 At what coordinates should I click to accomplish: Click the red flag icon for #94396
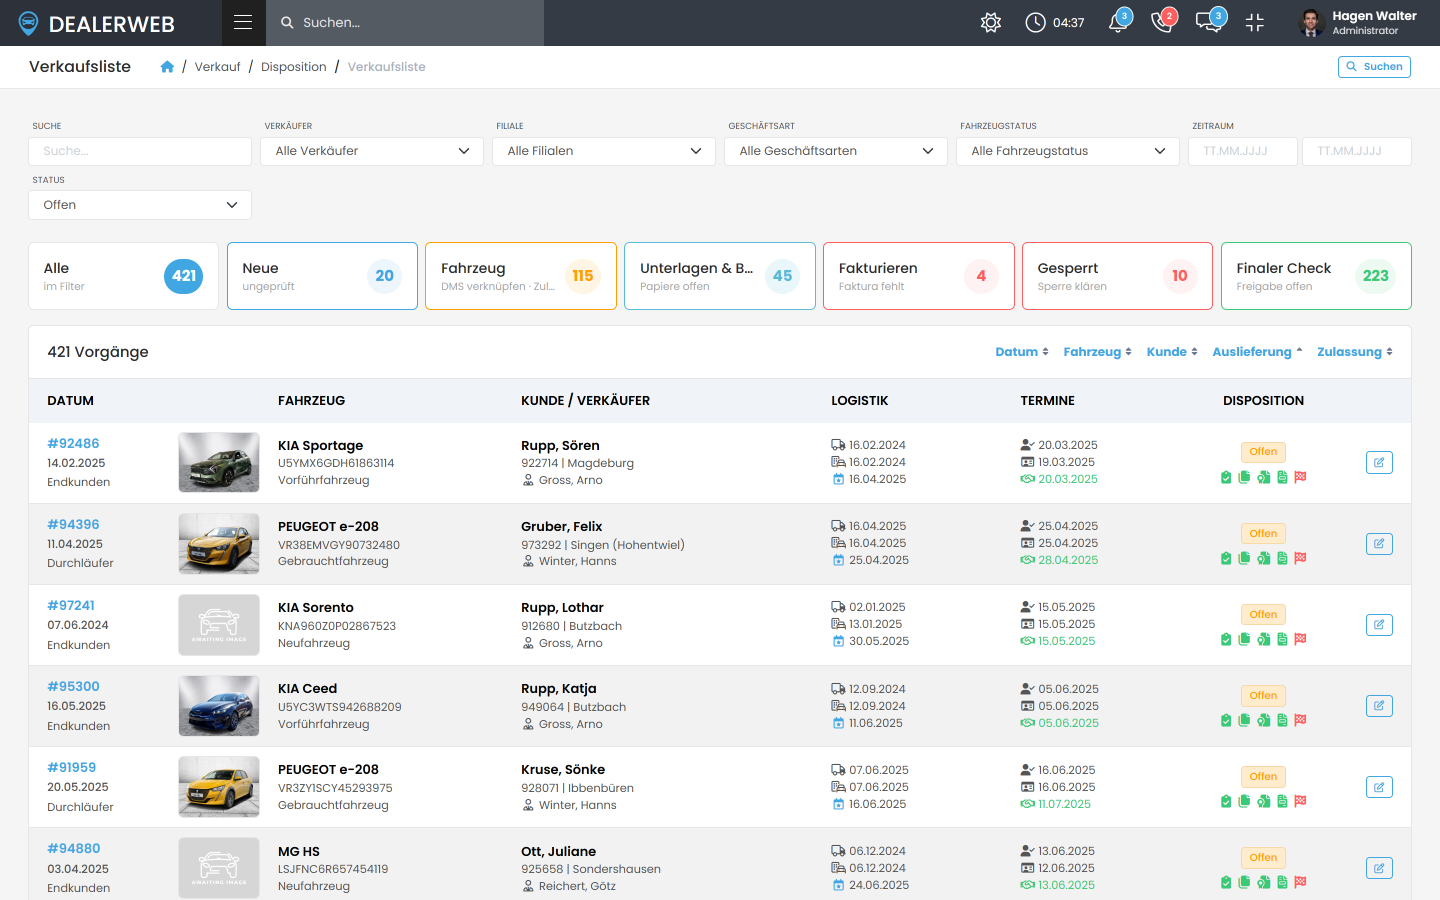pyautogui.click(x=1300, y=558)
